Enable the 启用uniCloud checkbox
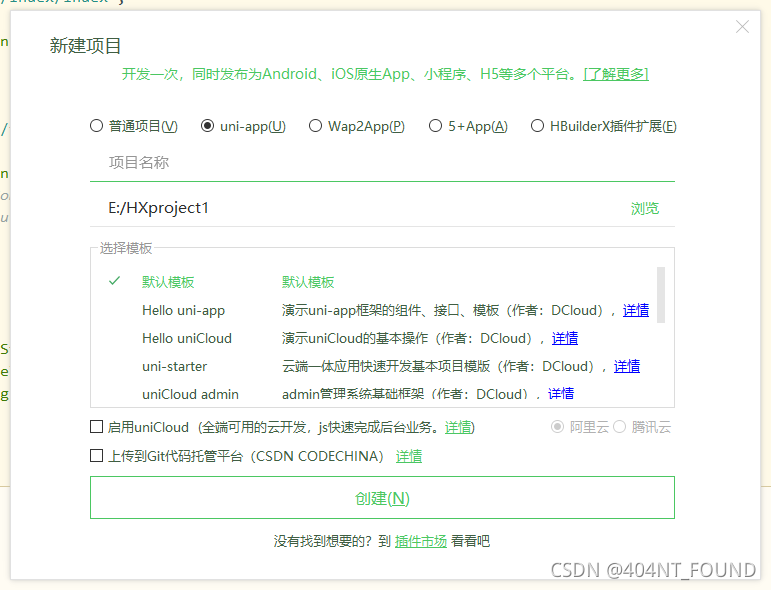 coord(96,427)
